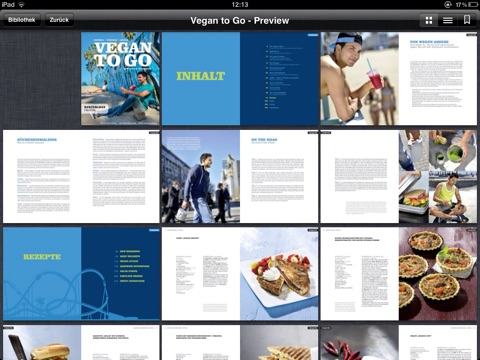Open the spread with lunchbox photo collage
This screenshot has width=480, height=360.
coord(399,177)
